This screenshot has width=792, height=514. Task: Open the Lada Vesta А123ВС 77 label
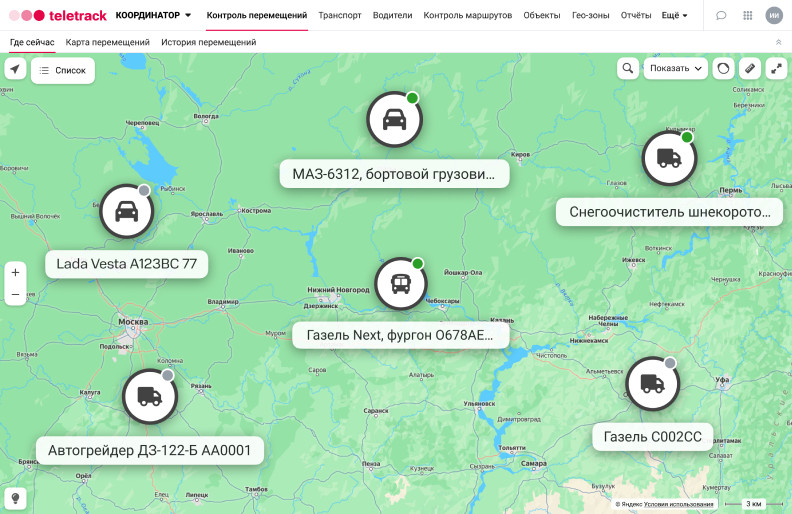coord(127,264)
